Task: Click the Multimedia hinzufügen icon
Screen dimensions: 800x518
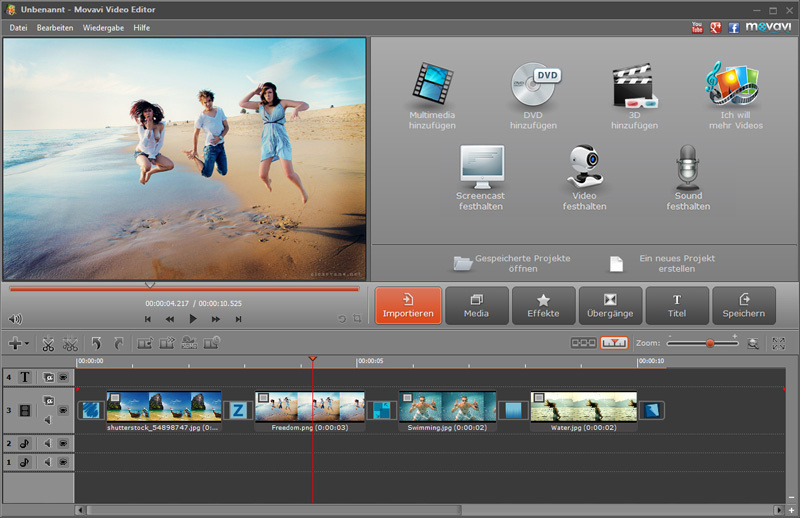Action: pos(432,86)
